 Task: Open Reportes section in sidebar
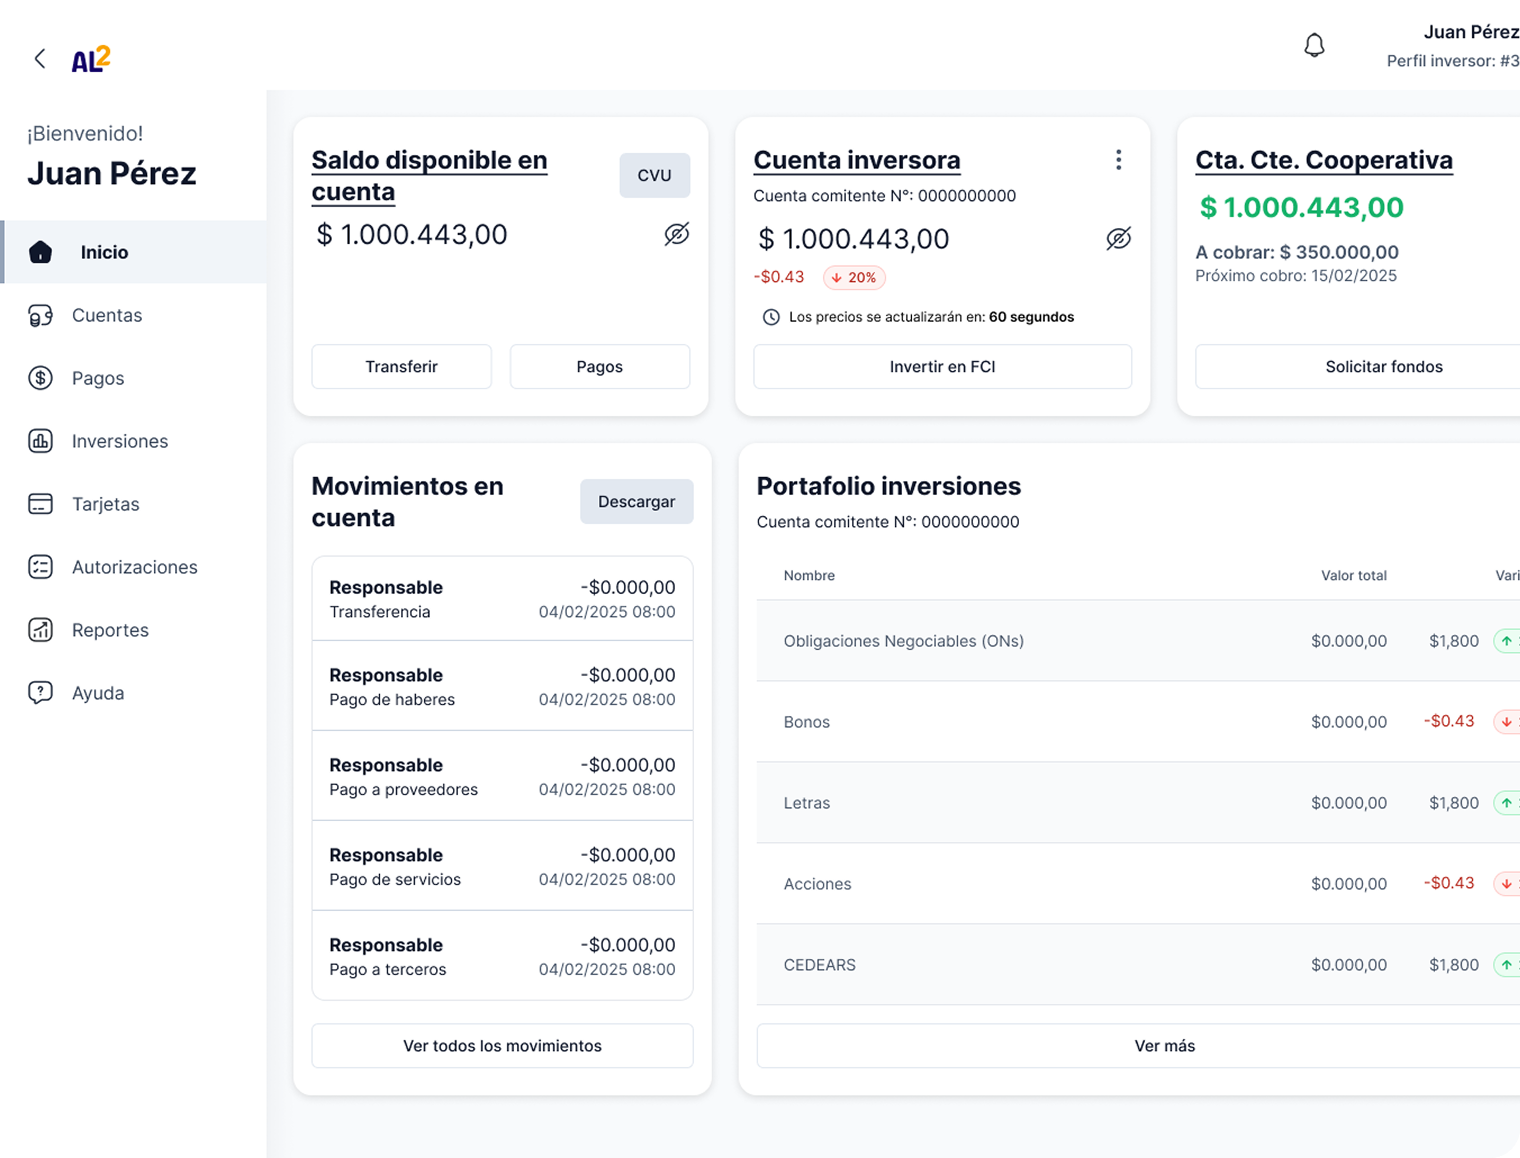[135, 630]
